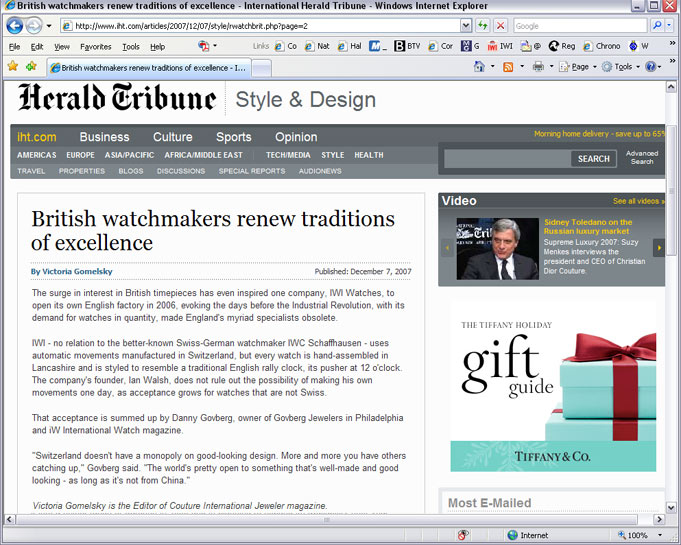Click the magnifier search icon by Google box

coord(657,26)
